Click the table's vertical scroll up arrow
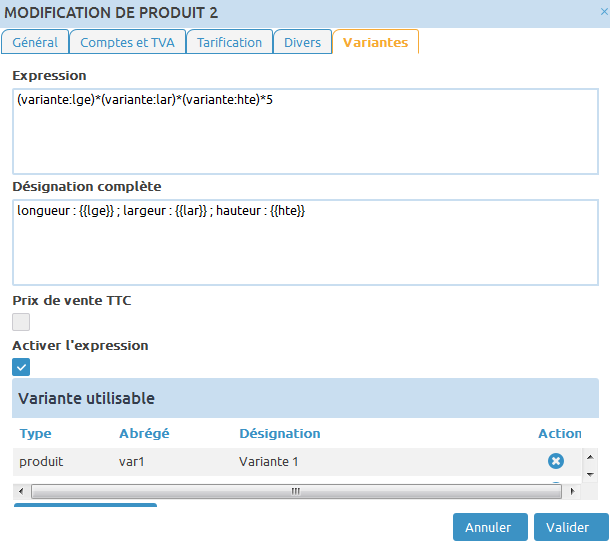This screenshot has height=544, width=610. click(590, 454)
